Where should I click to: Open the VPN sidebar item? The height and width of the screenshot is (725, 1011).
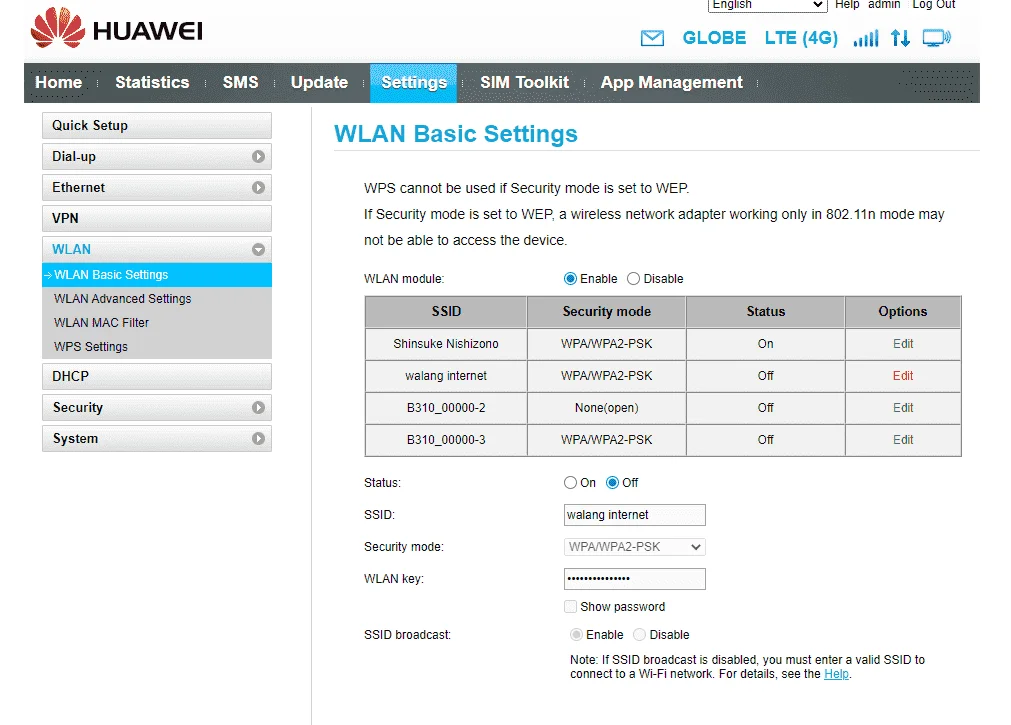point(157,219)
